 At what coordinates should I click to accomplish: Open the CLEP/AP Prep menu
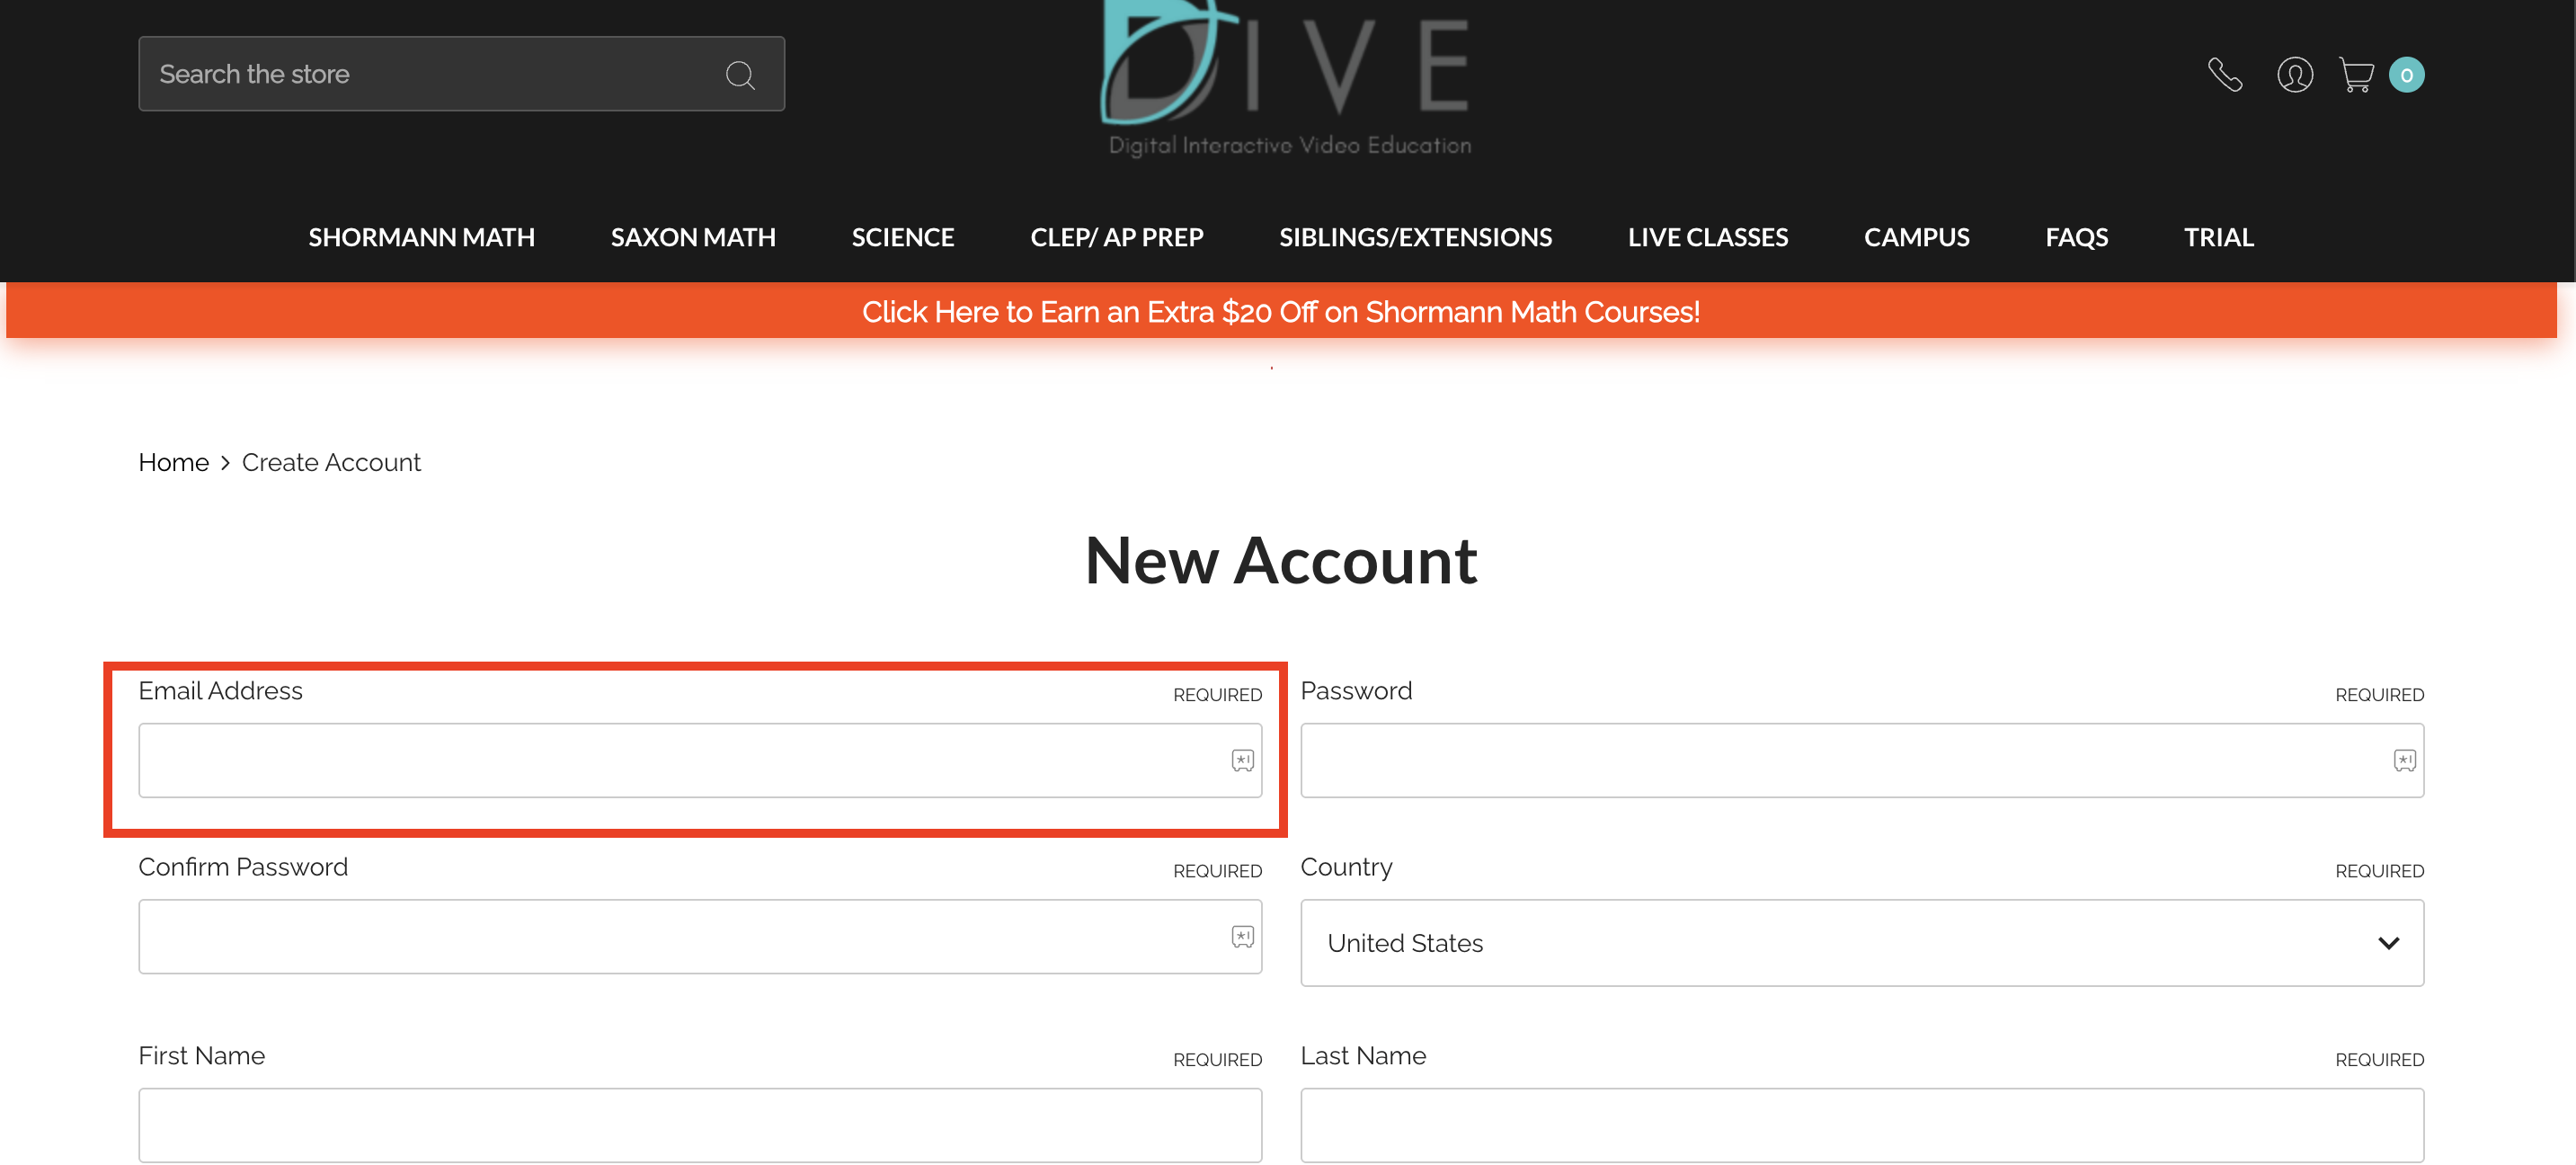pyautogui.click(x=1117, y=237)
